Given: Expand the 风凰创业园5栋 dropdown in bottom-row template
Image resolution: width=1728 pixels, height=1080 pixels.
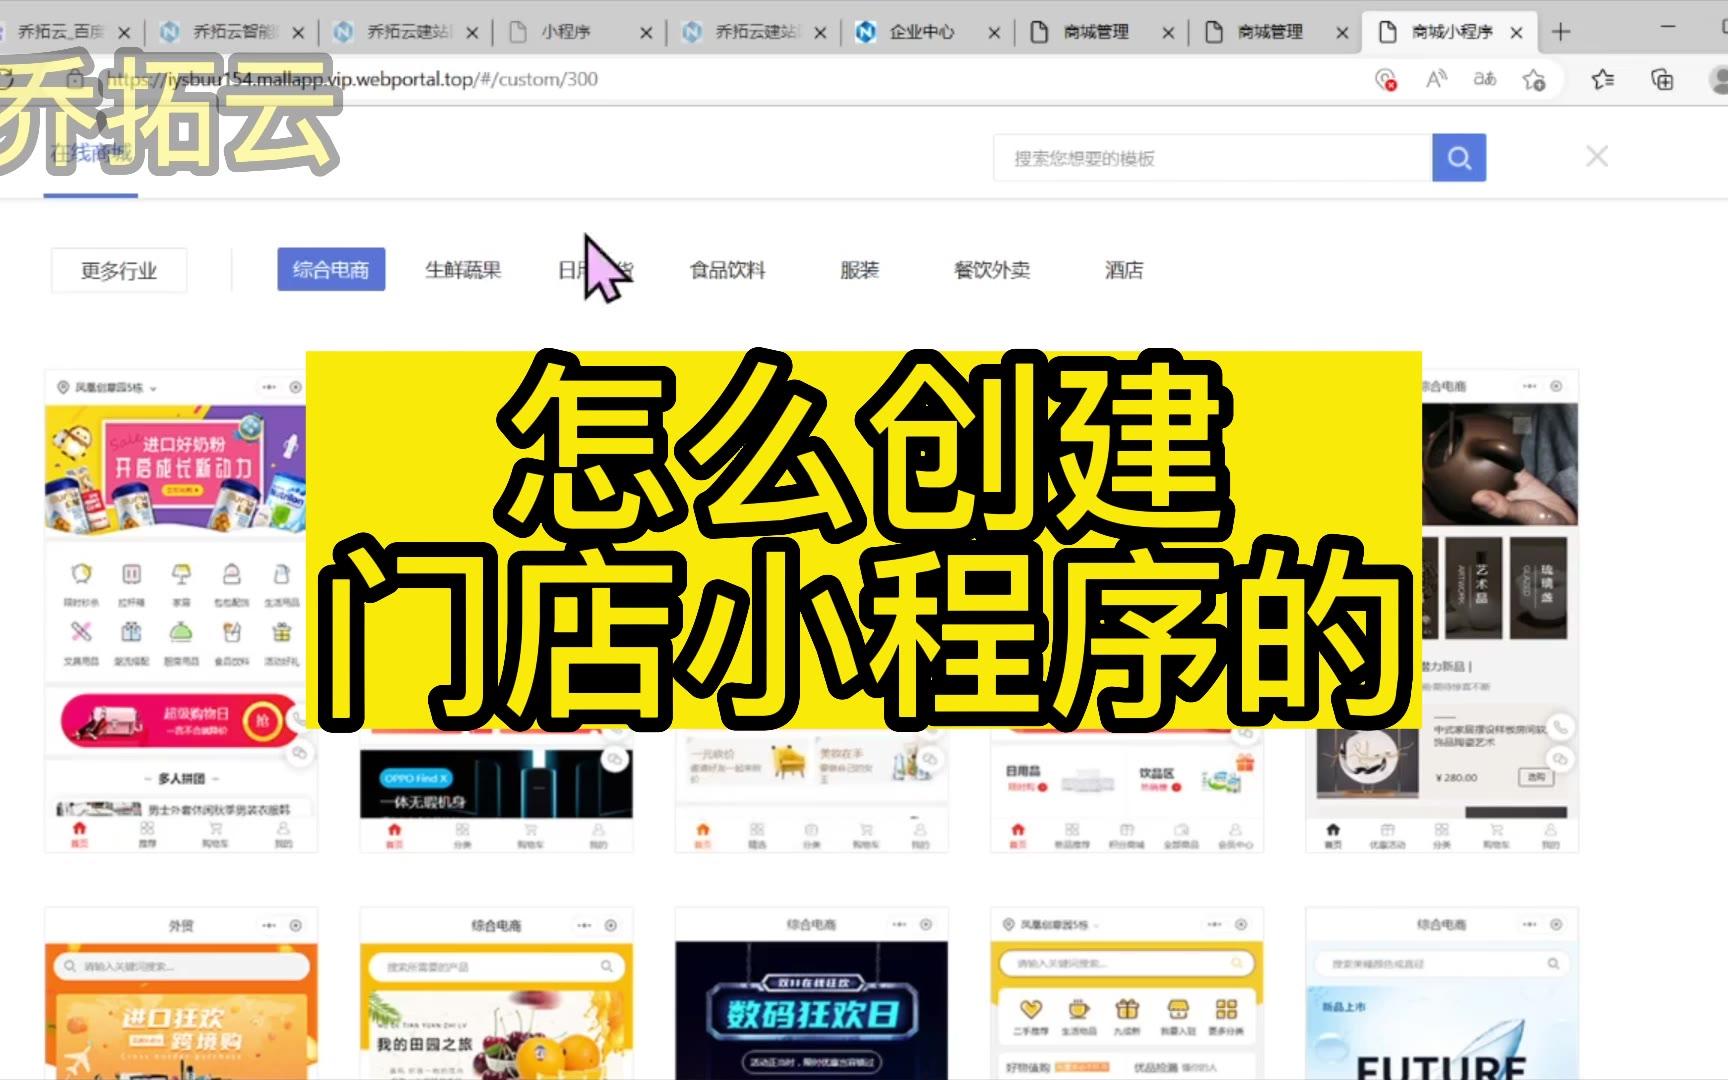Looking at the screenshot, I should coord(1052,925).
